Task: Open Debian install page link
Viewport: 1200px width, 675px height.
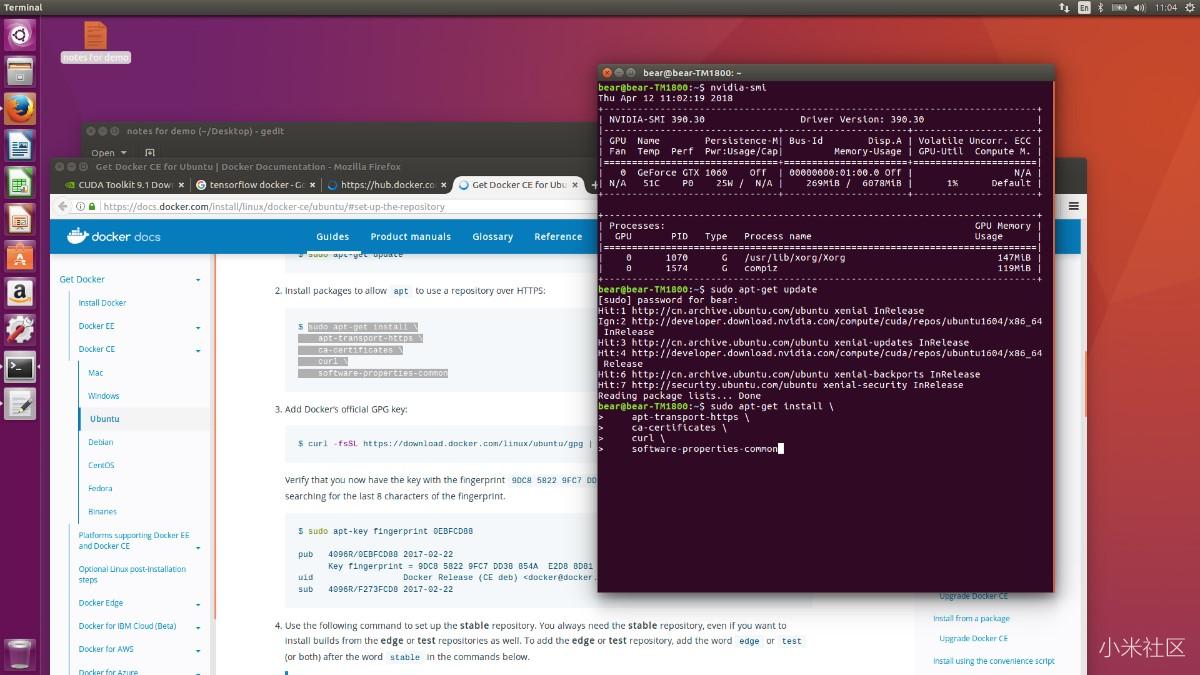Action: tap(100, 442)
